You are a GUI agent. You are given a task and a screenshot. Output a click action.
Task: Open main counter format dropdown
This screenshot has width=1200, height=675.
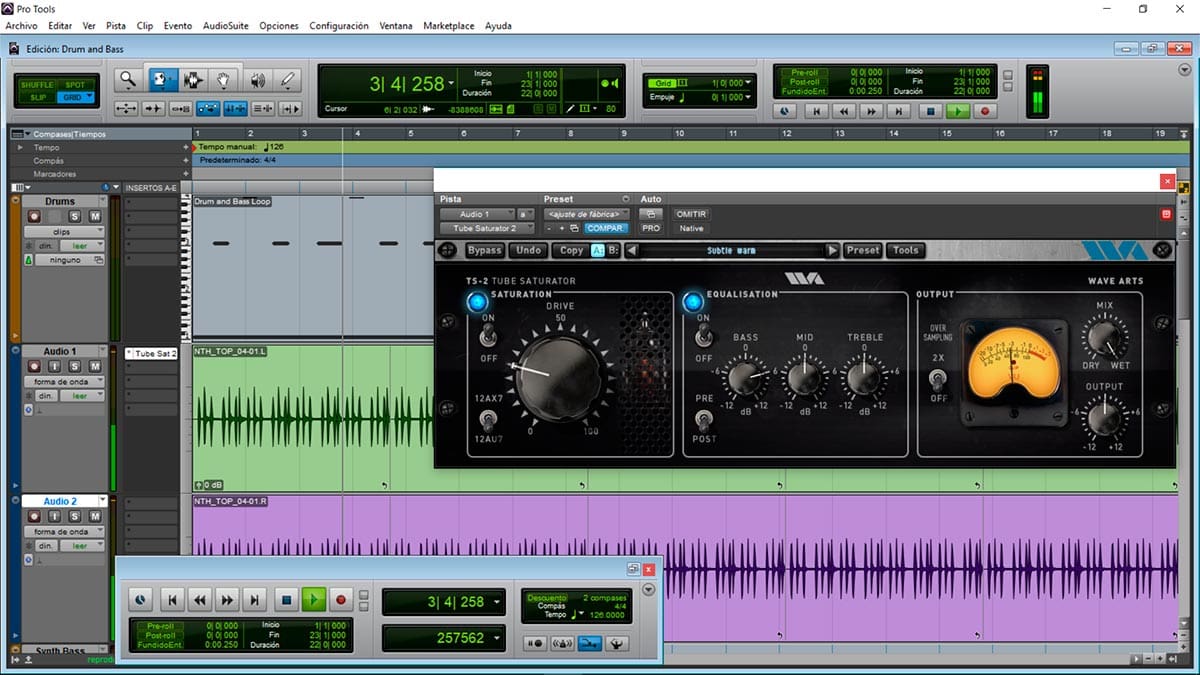[451, 84]
